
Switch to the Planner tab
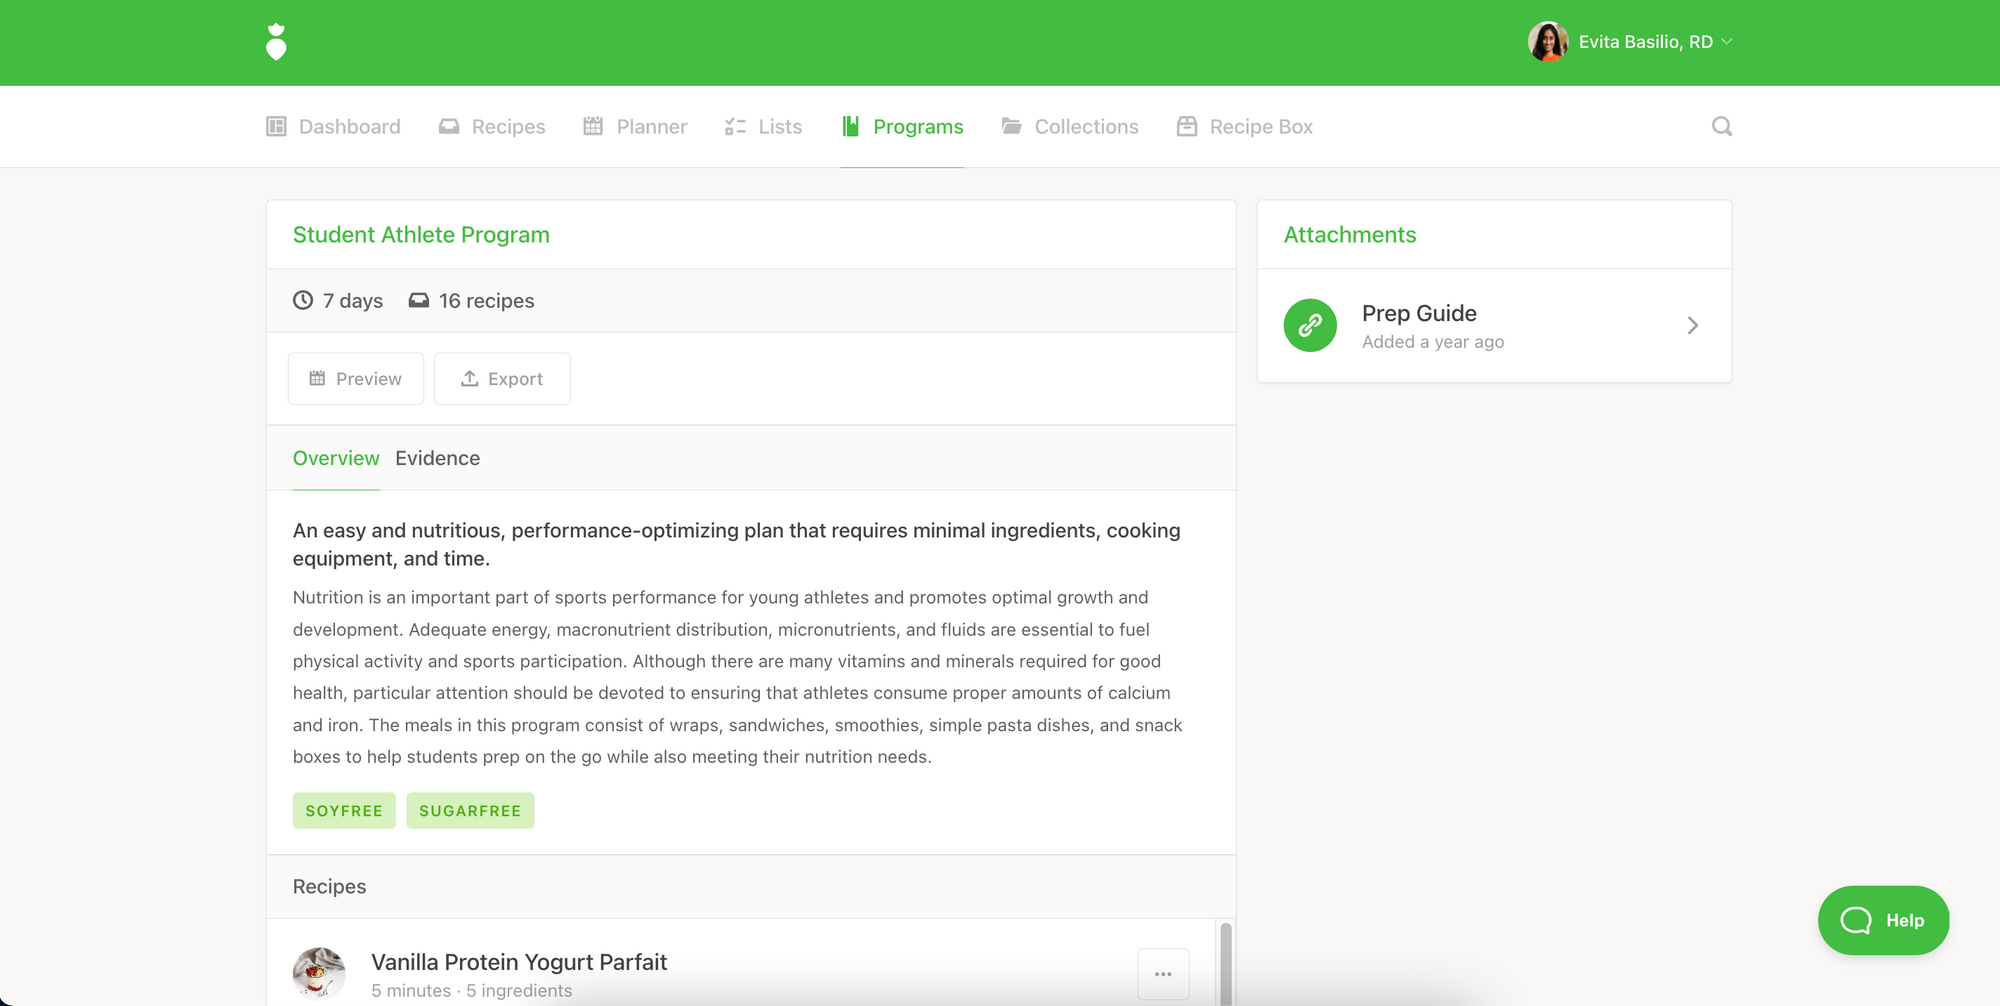635,127
